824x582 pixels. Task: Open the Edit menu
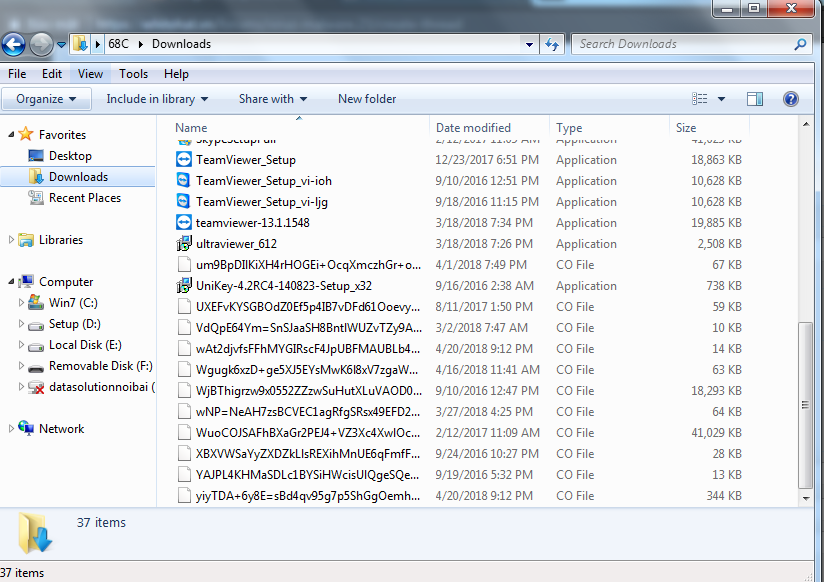(52, 74)
